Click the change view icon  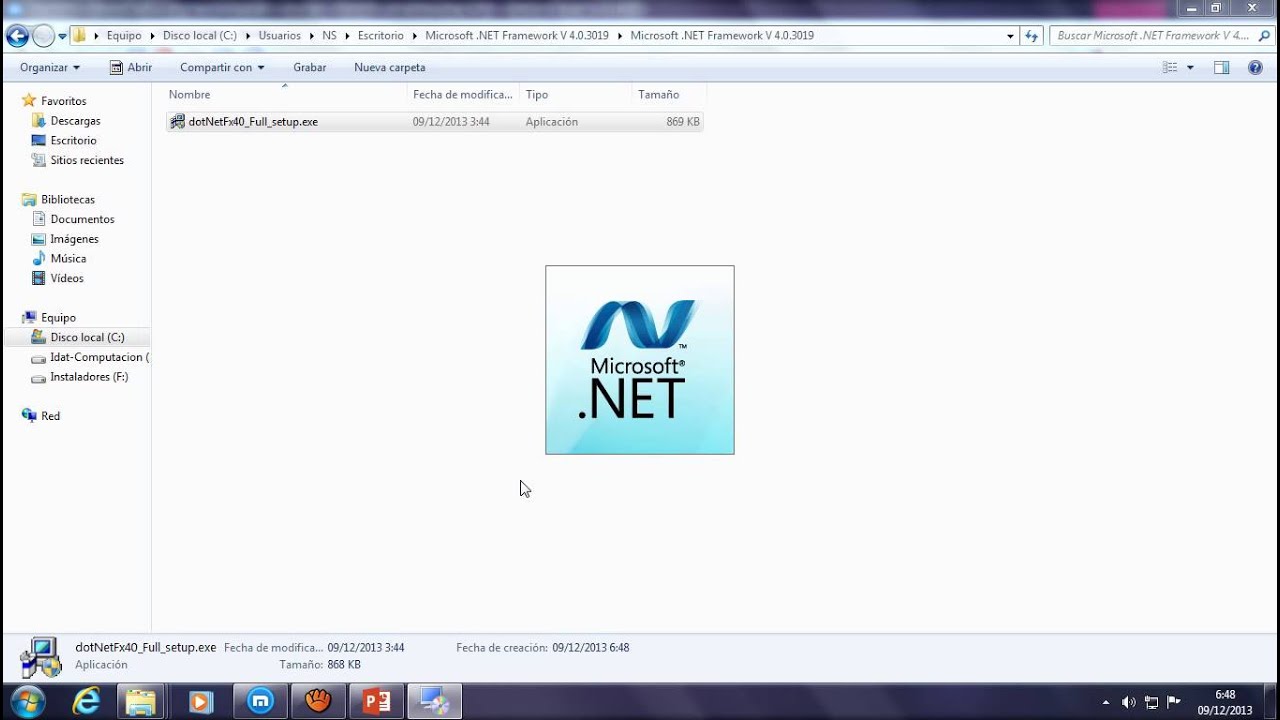1170,67
